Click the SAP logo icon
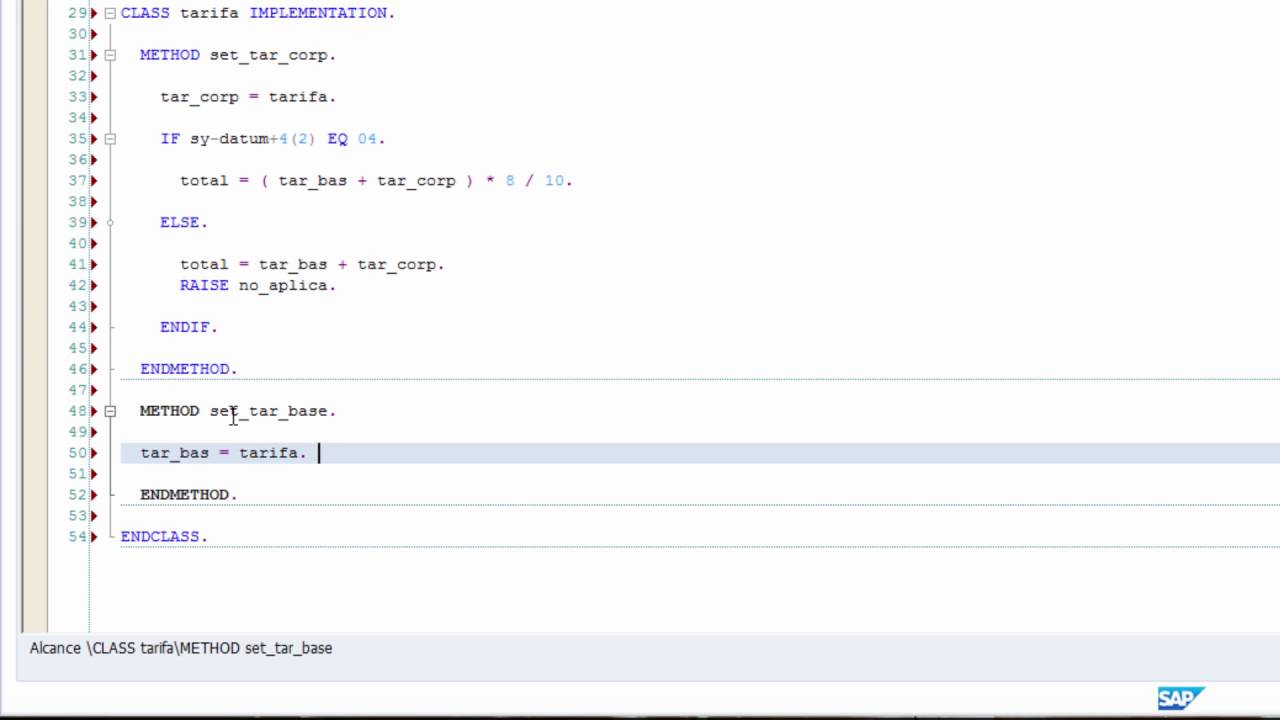The height and width of the screenshot is (720, 1280). (x=1181, y=698)
